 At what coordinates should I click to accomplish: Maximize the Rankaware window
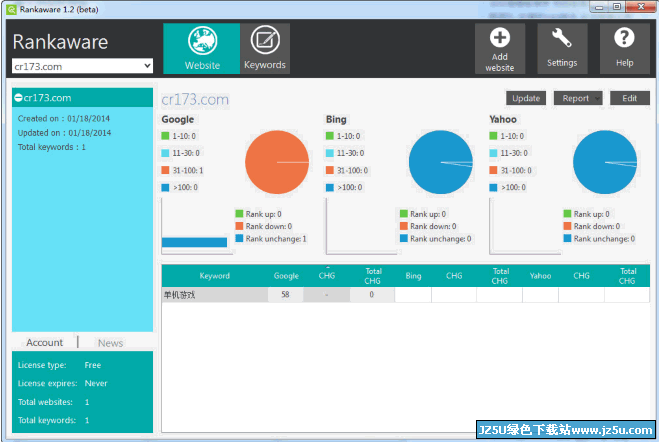(x=617, y=7)
